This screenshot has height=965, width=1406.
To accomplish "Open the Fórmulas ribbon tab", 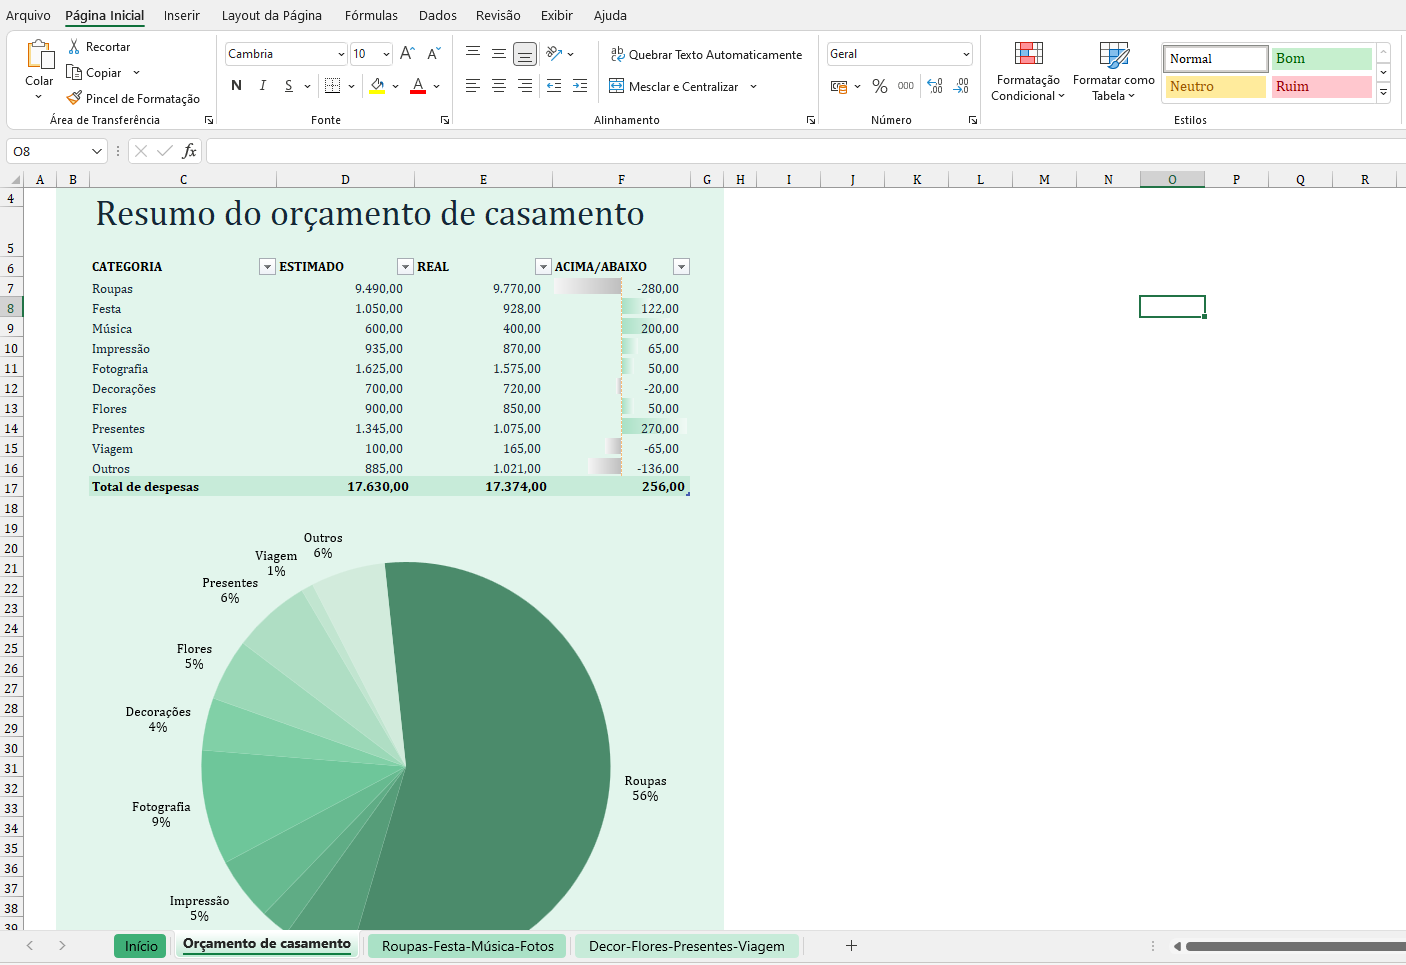I will tap(371, 15).
